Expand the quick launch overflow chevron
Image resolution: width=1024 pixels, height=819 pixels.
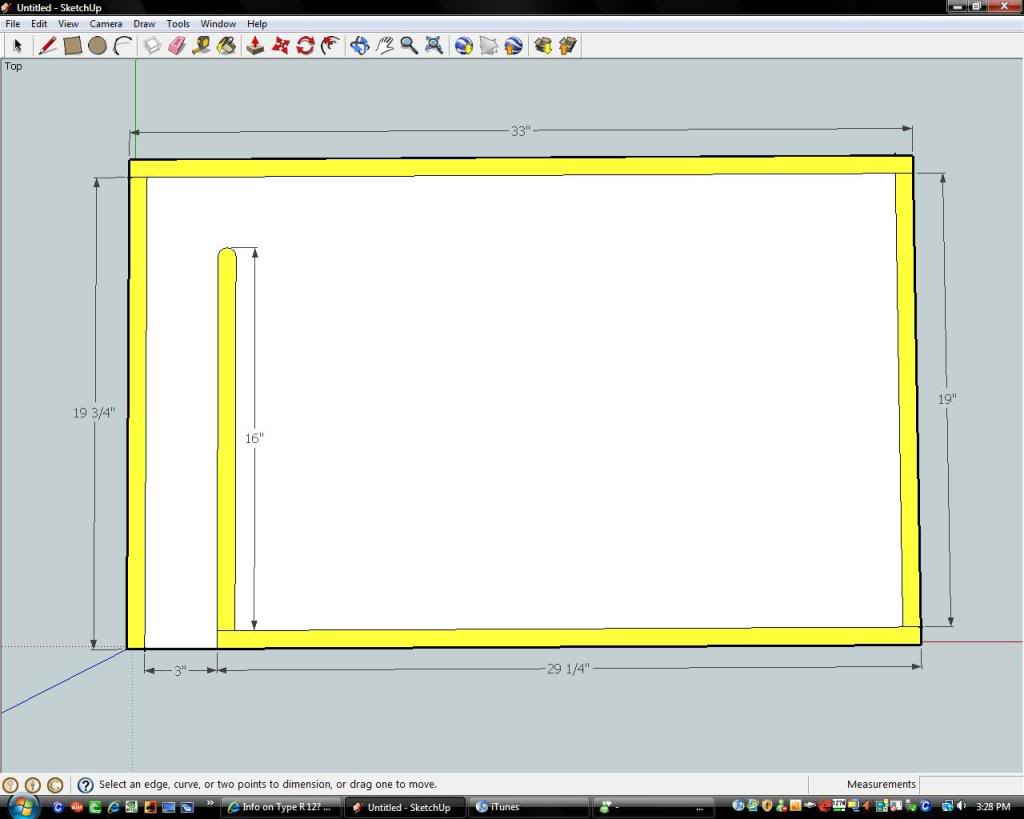(x=210, y=803)
